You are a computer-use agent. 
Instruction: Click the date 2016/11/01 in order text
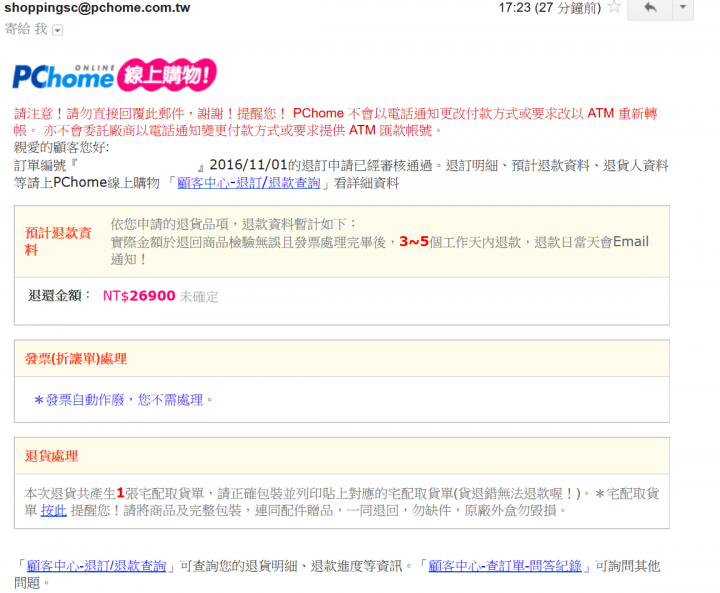click(248, 165)
